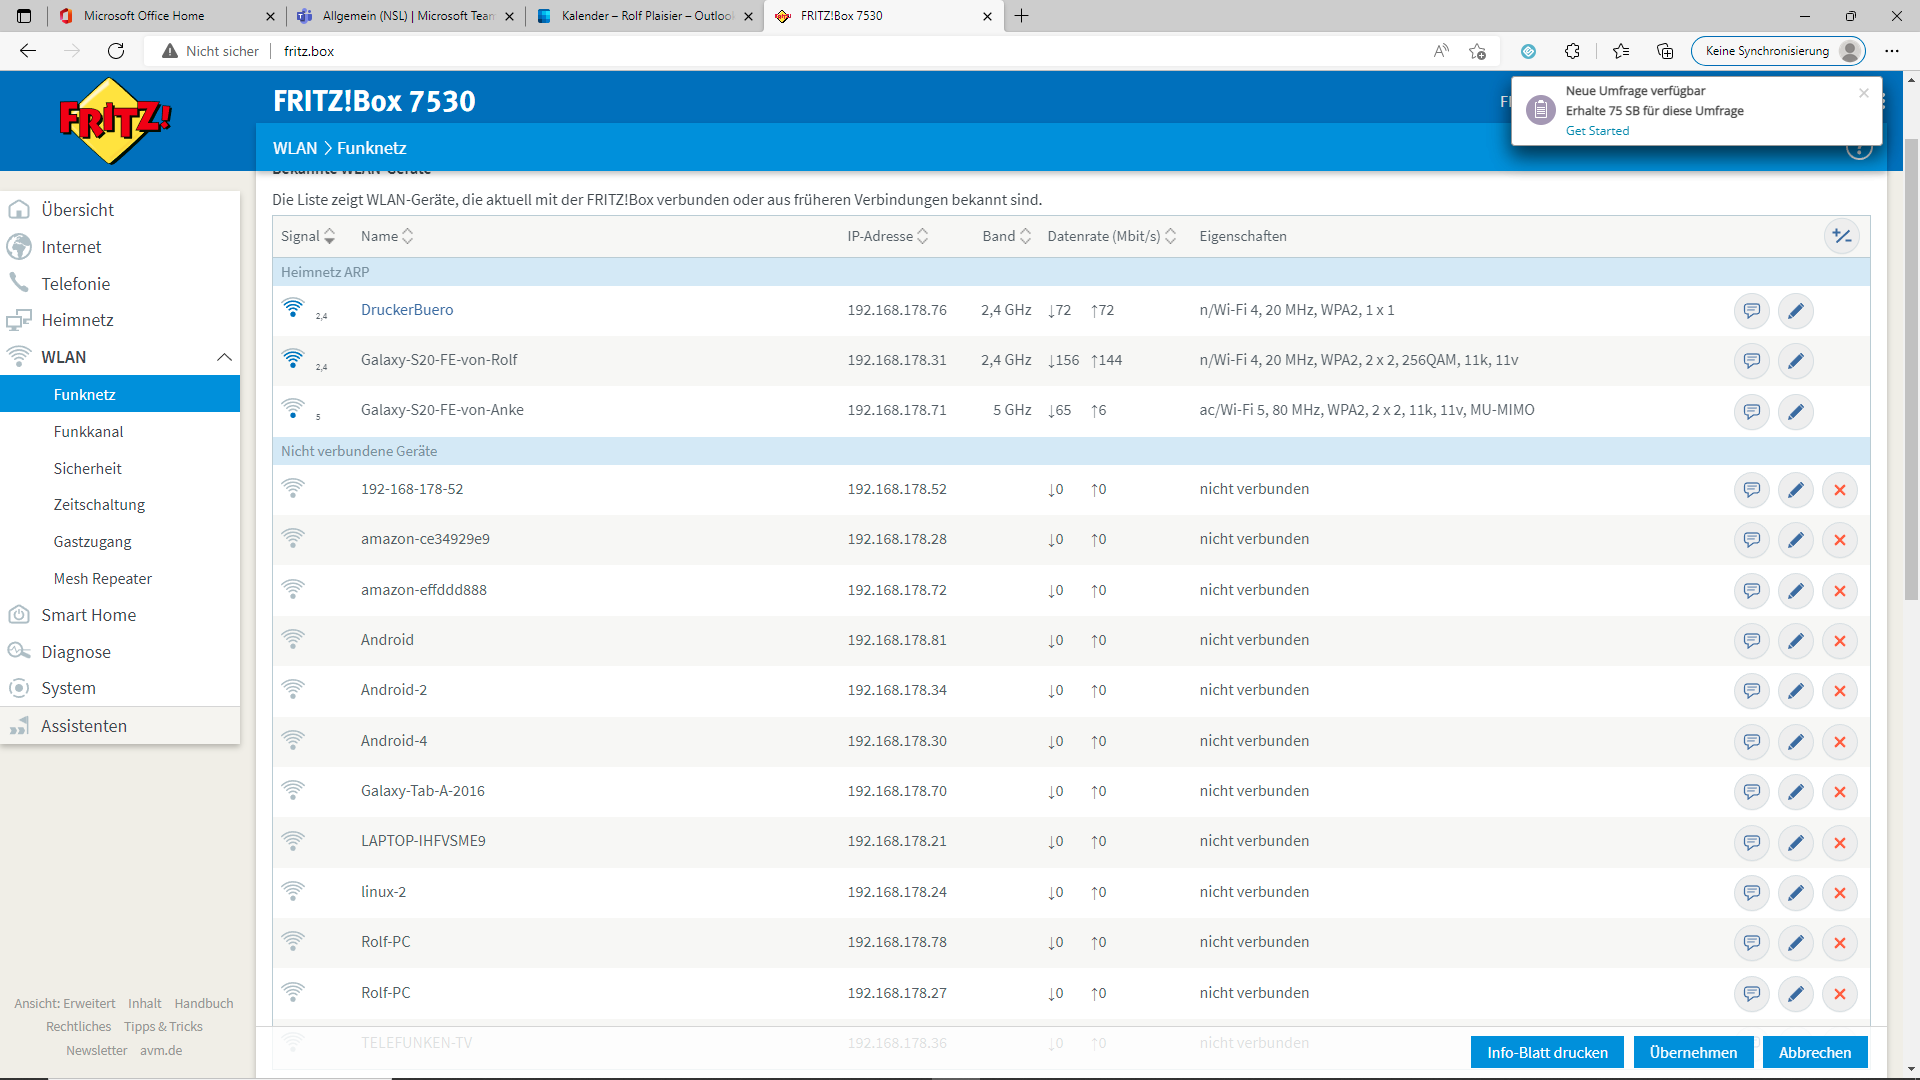Click the table column settings icon
The width and height of the screenshot is (1920, 1080).
[1841, 237]
